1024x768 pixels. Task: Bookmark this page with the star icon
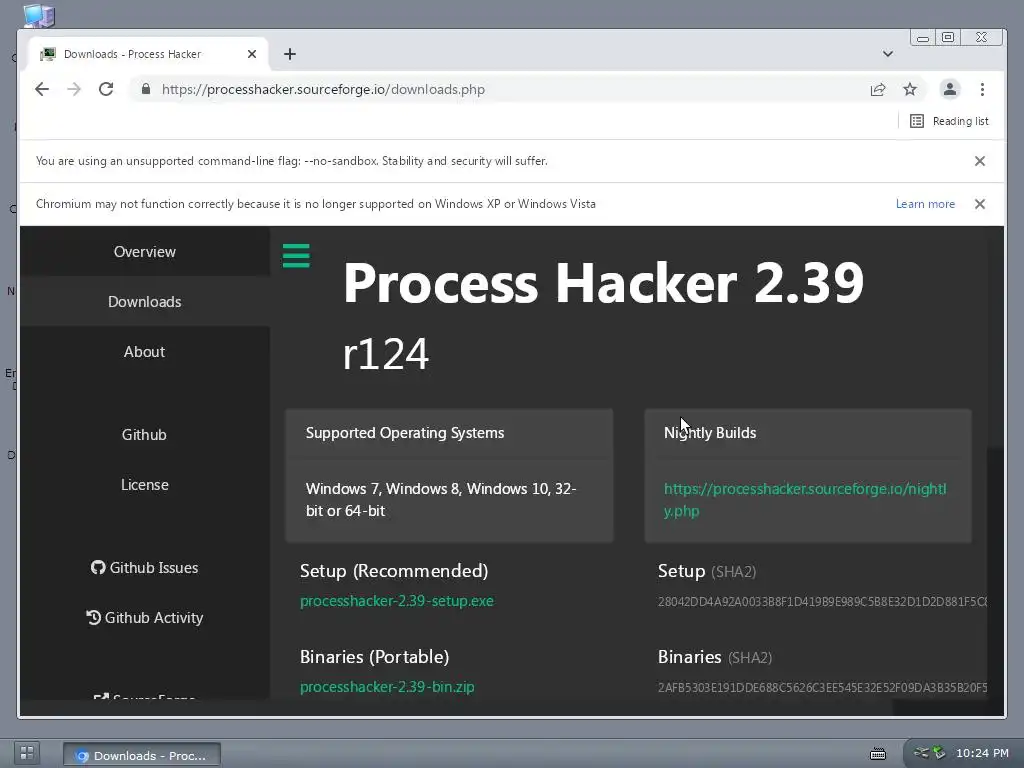click(910, 89)
